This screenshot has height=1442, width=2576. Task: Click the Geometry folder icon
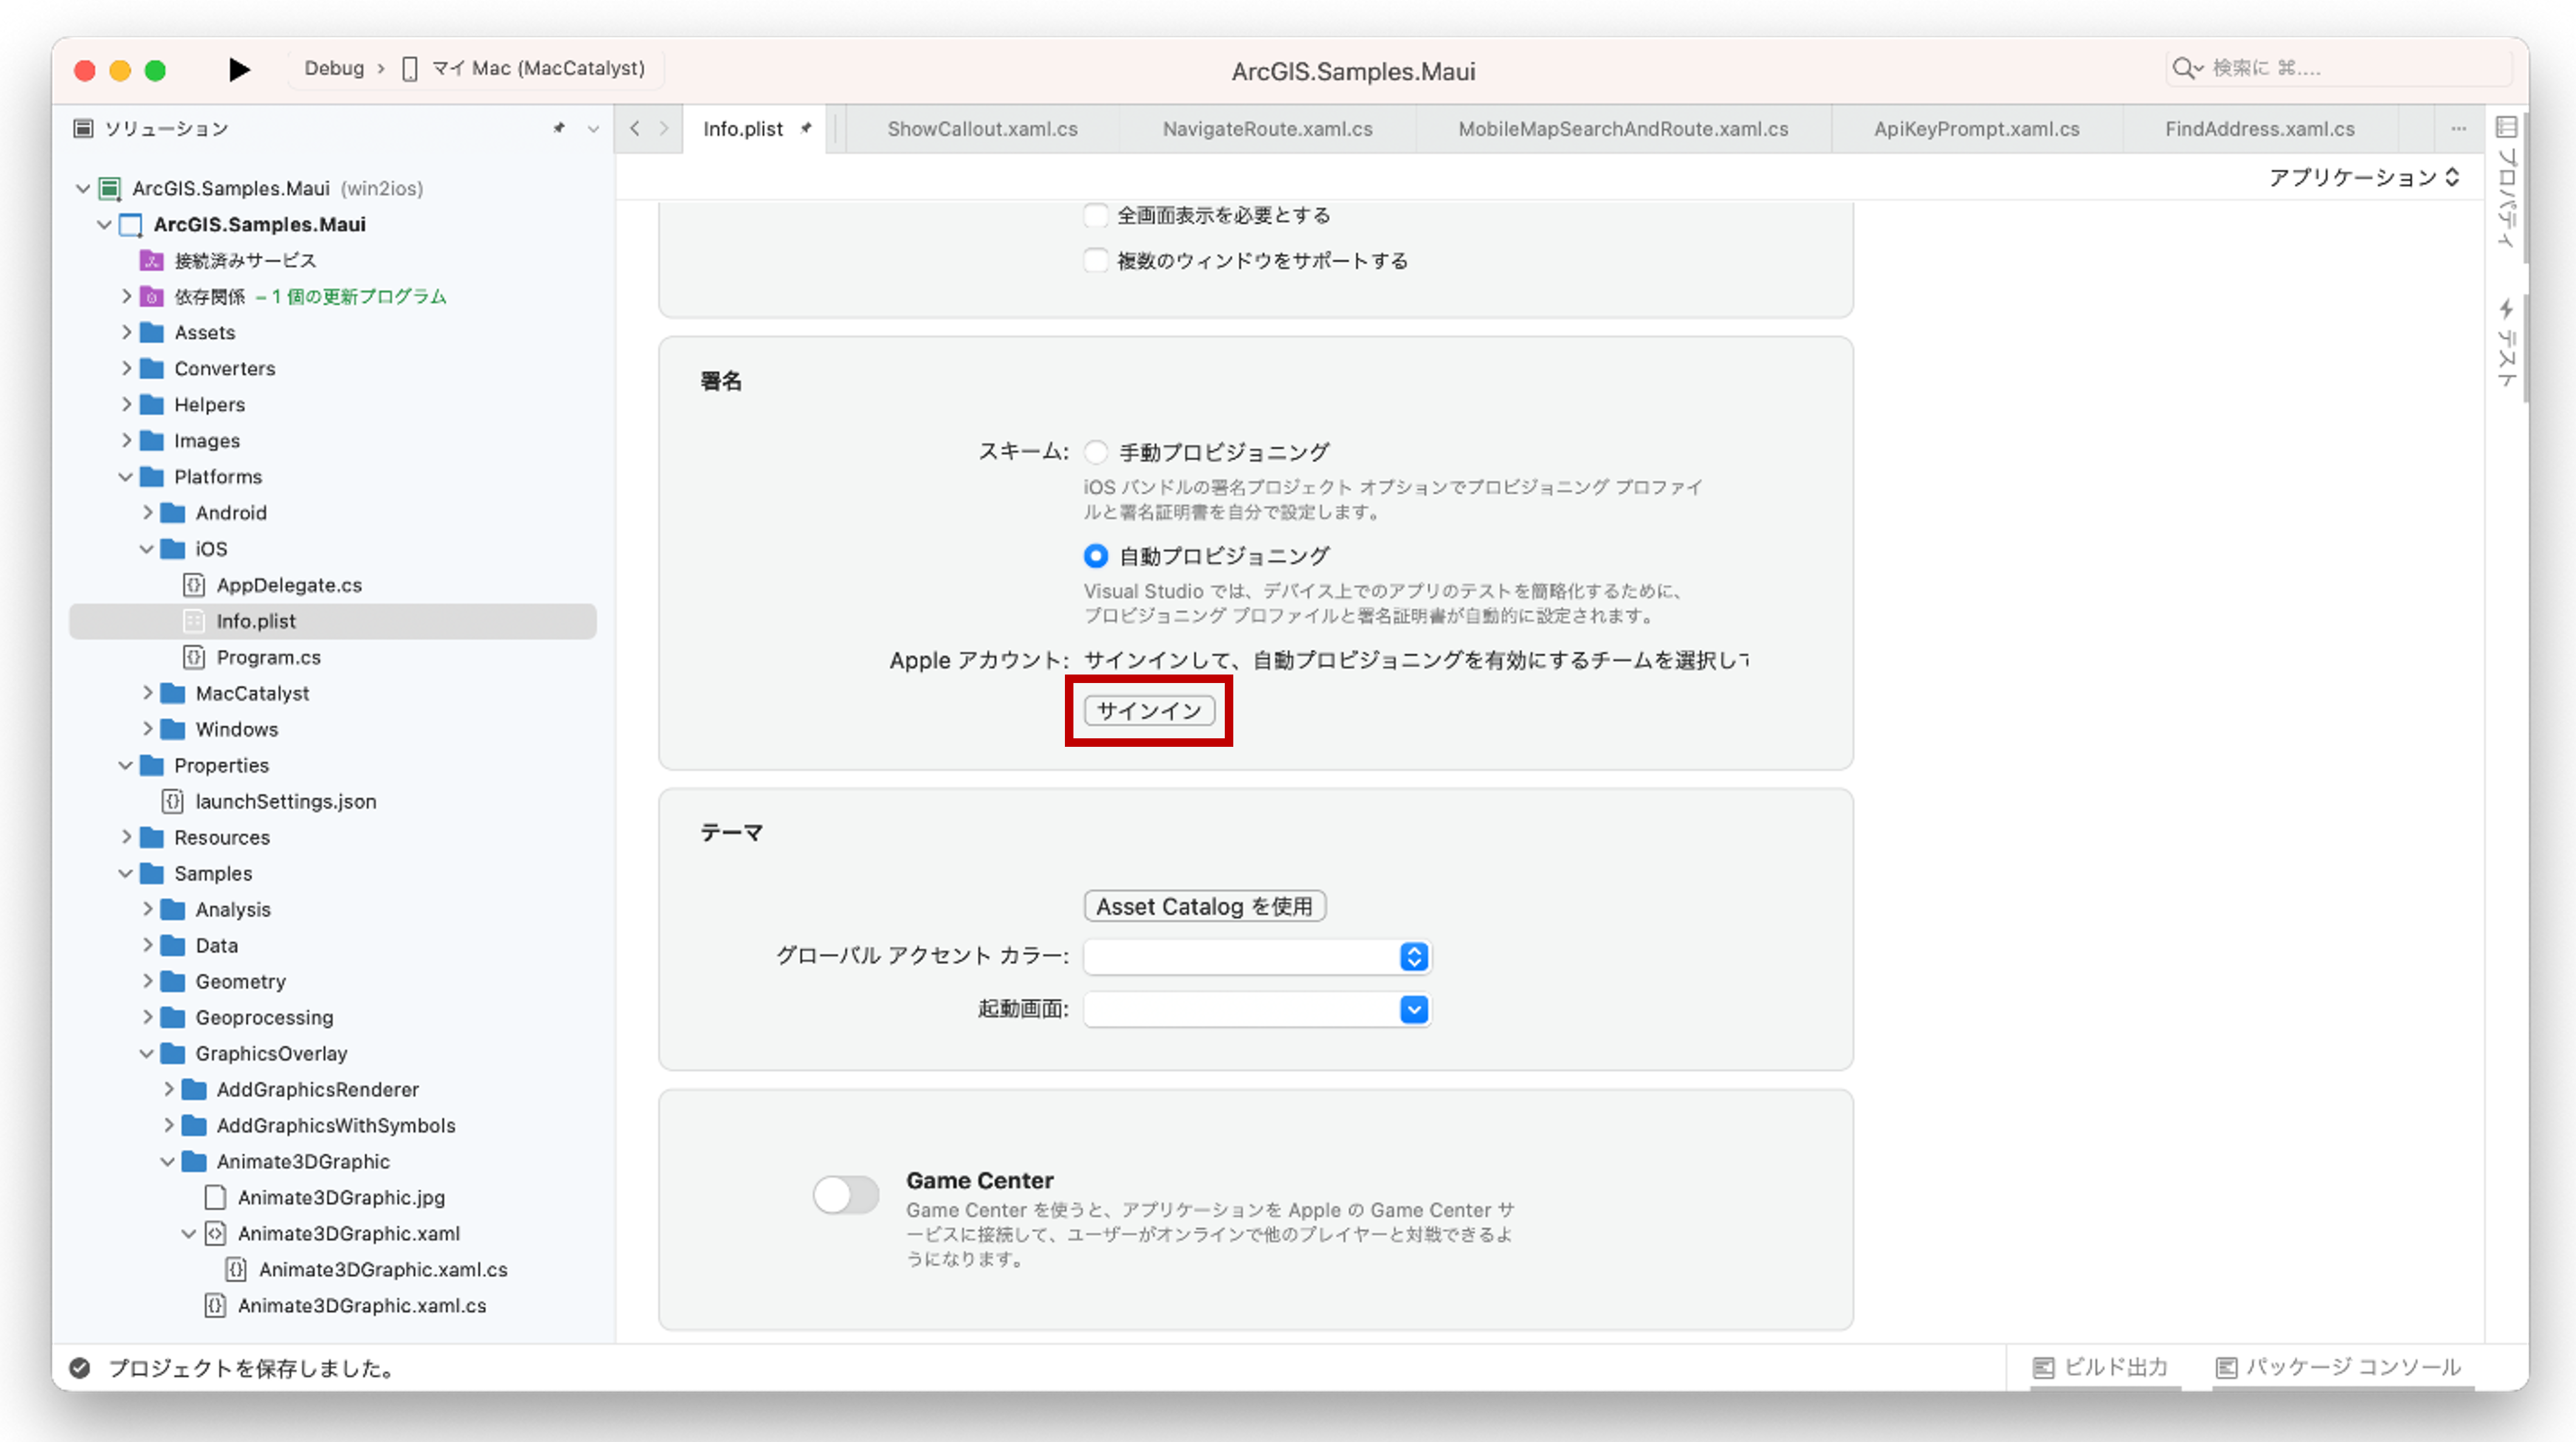click(173, 981)
